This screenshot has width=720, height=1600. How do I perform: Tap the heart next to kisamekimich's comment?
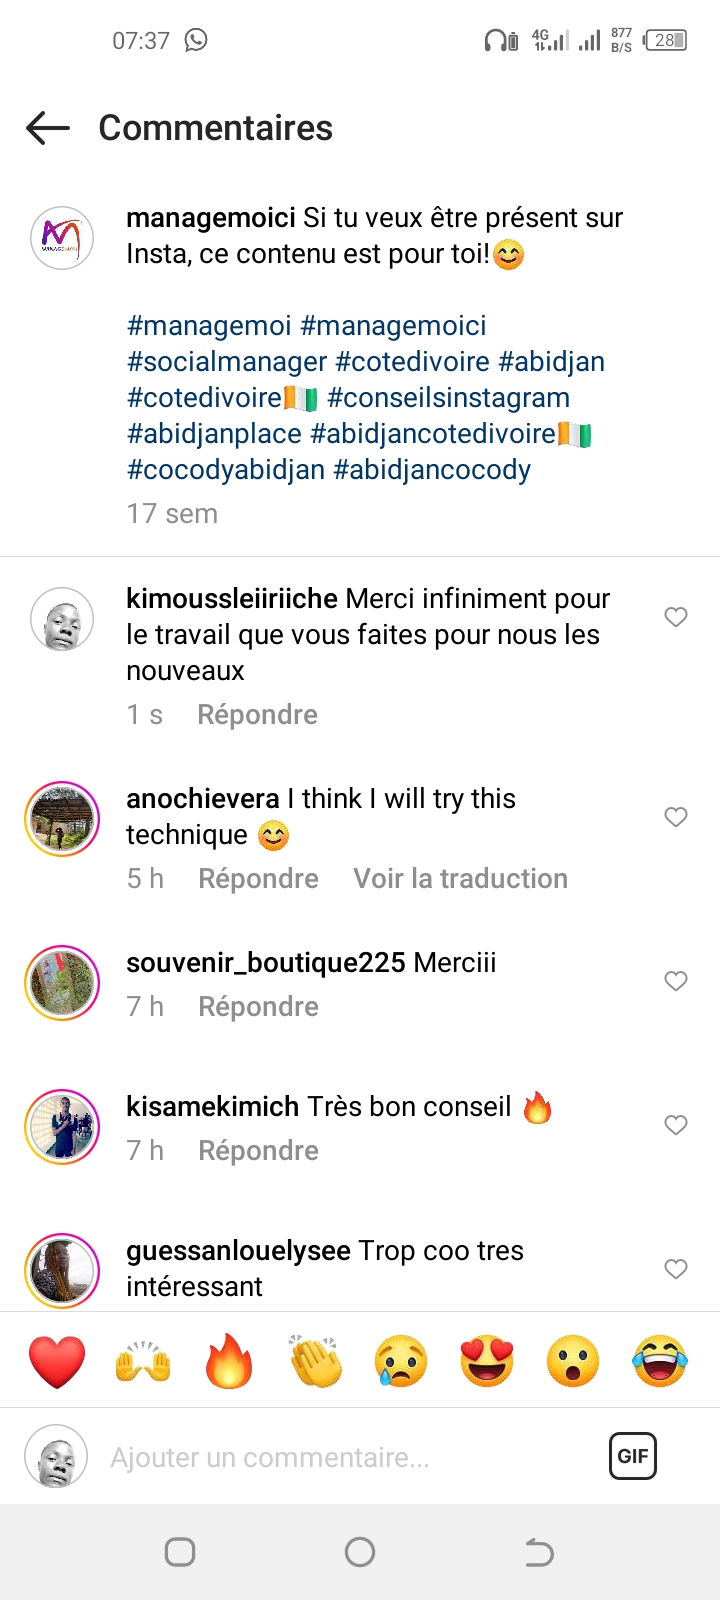pos(676,1125)
